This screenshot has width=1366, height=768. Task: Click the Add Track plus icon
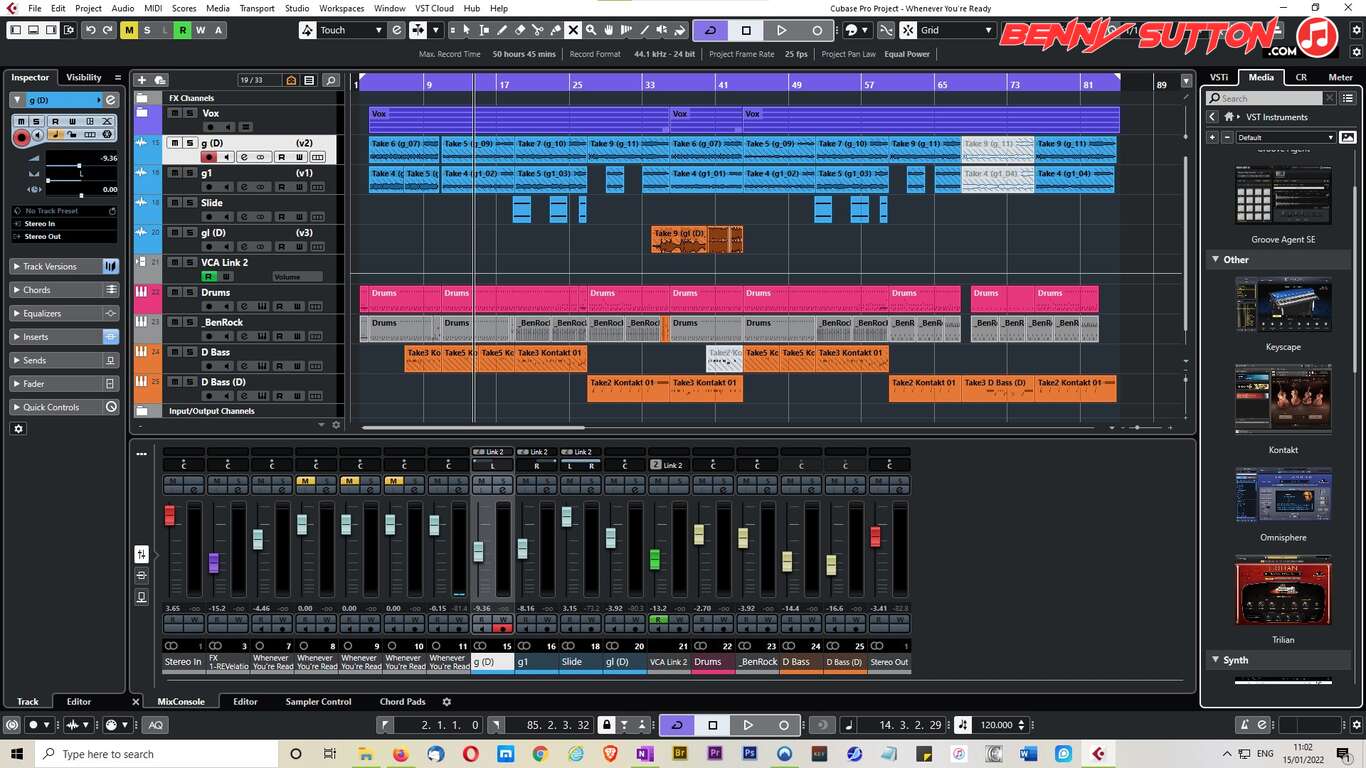point(143,79)
